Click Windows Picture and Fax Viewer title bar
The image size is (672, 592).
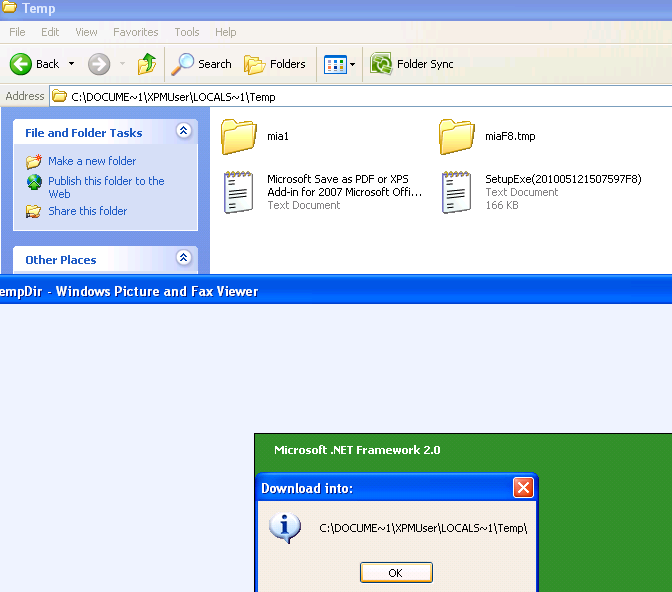coord(336,291)
